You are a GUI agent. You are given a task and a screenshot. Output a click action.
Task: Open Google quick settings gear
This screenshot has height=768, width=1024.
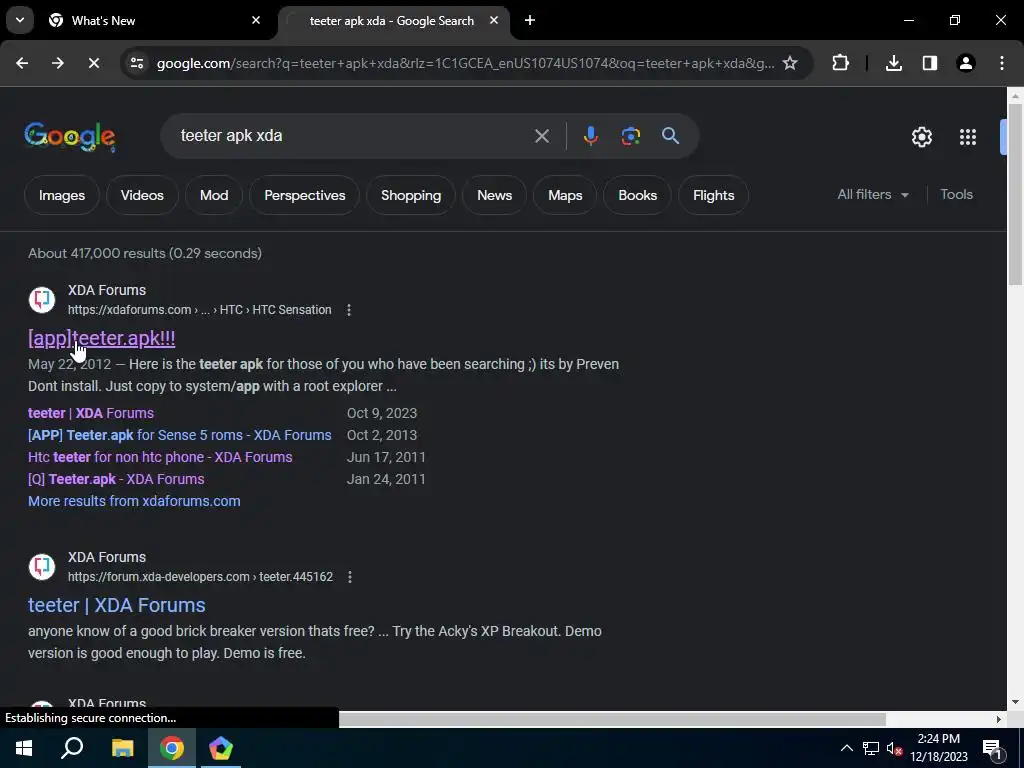coord(921,136)
